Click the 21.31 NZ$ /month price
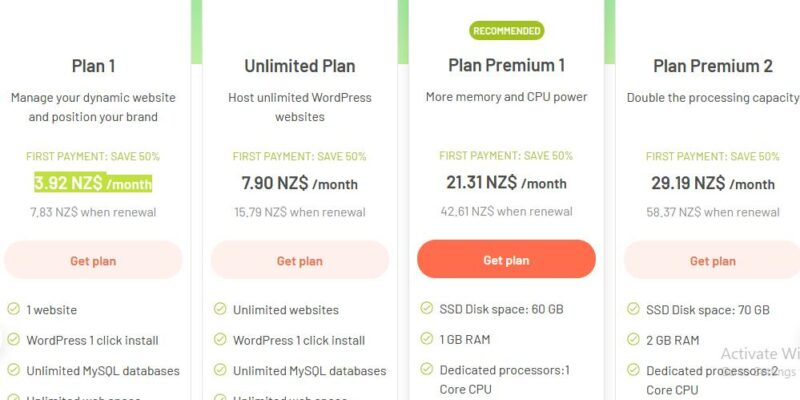Screen dimensions: 800x400 coord(507,182)
